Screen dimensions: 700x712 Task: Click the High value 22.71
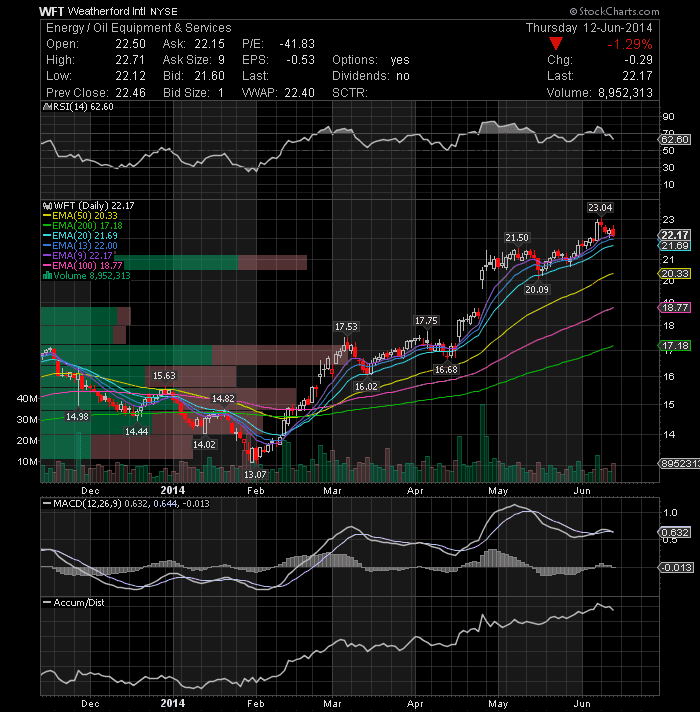coord(130,60)
